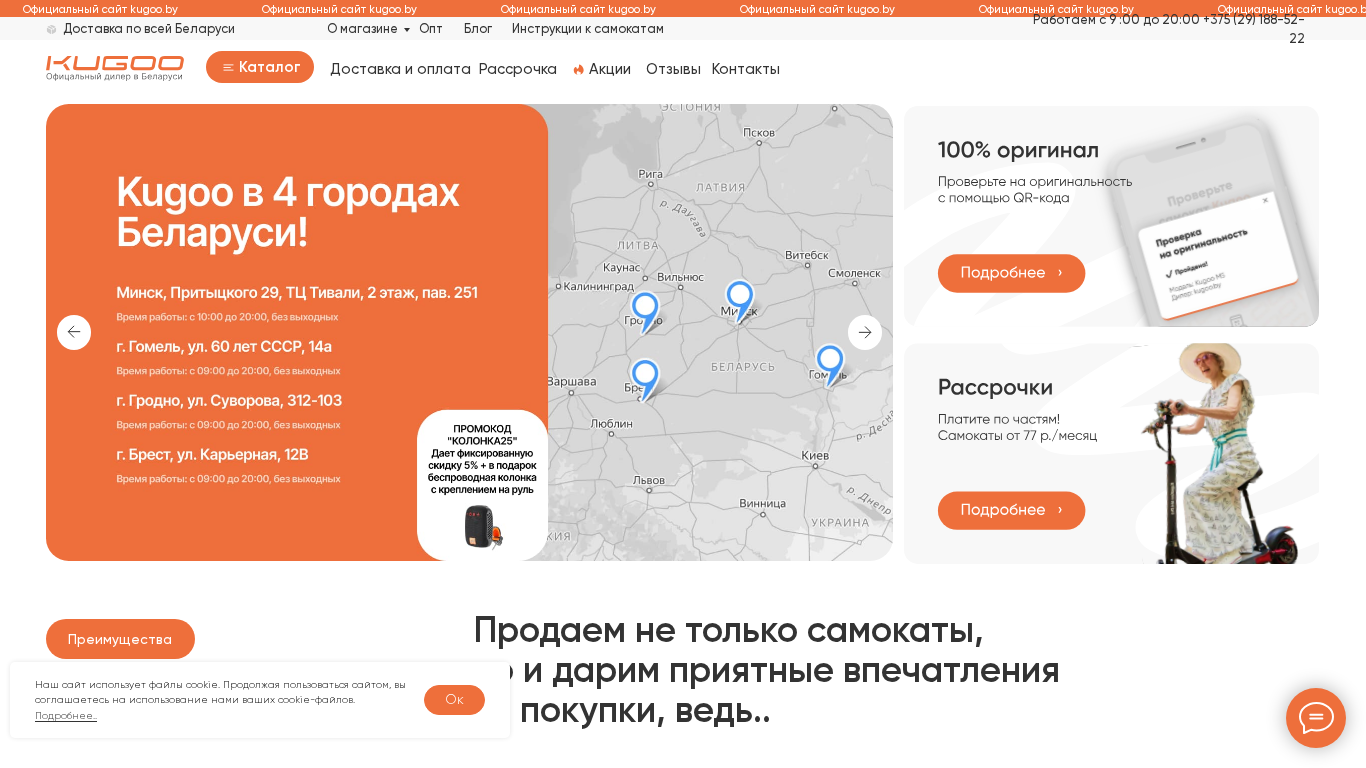Click the КОЛОНКА25 promo code badge

pos(482,485)
